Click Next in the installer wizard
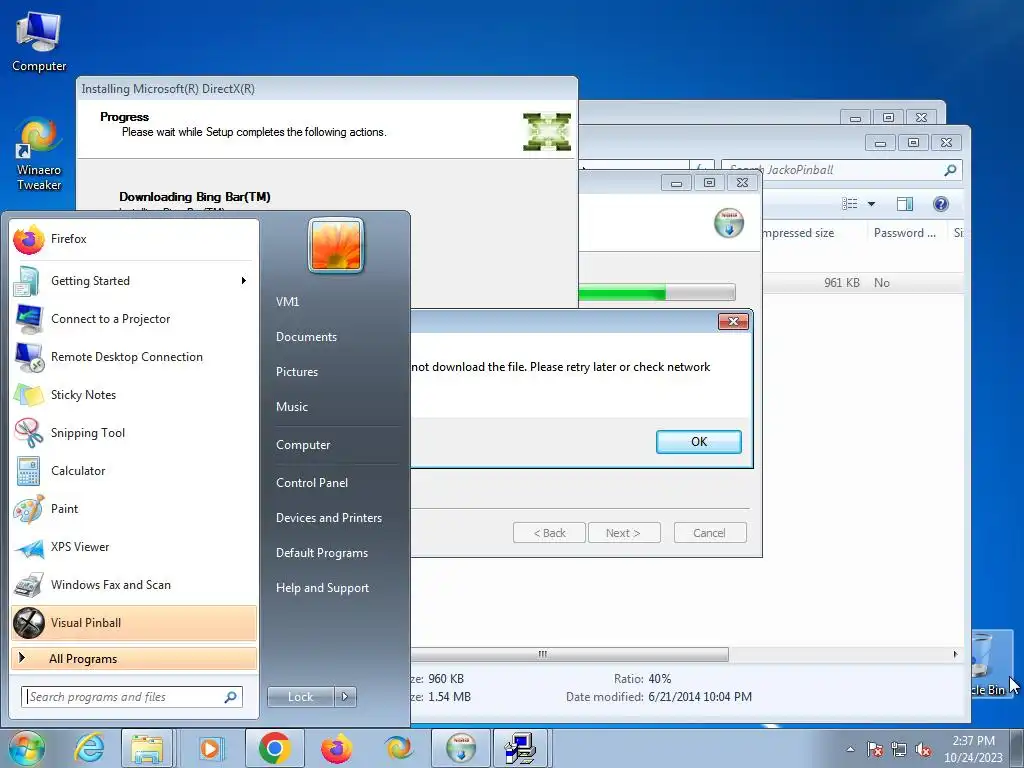1024x768 pixels. tap(624, 533)
